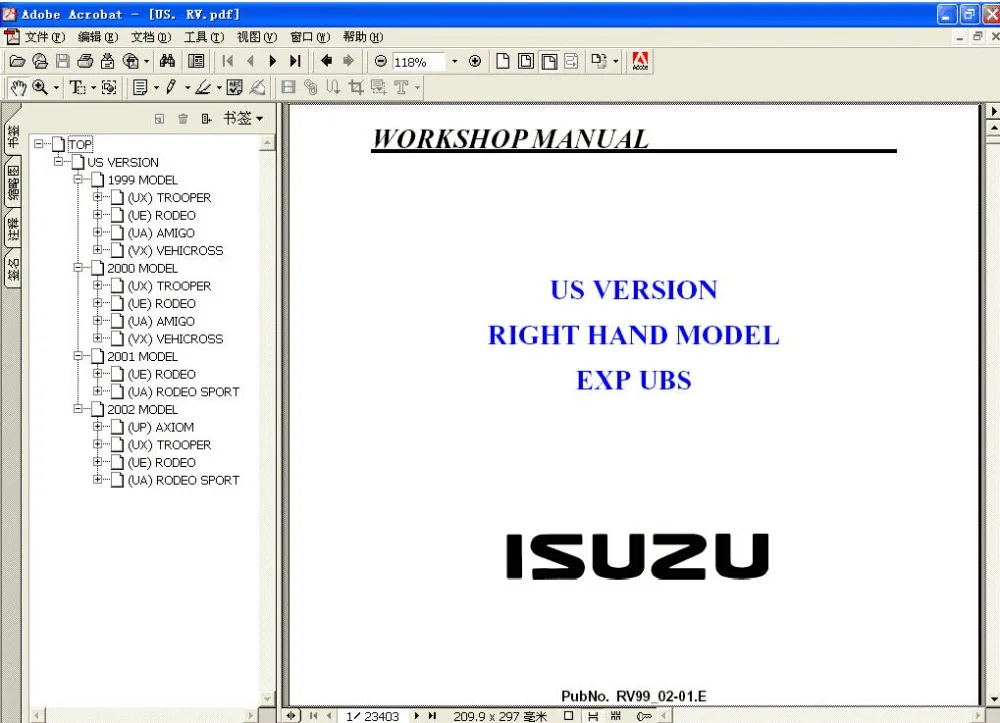Toggle the navigation pane toolbar button
Screen dimensions: 1000x723
196,61
